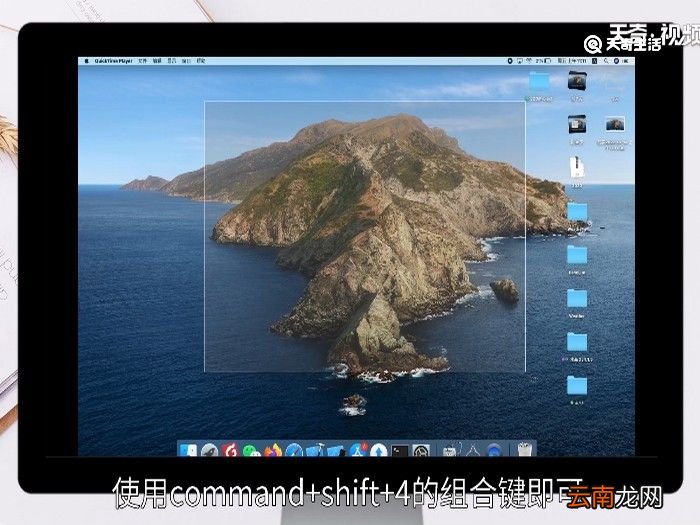
Task: Open Spotlight search magnifier in menu bar
Action: point(606,61)
